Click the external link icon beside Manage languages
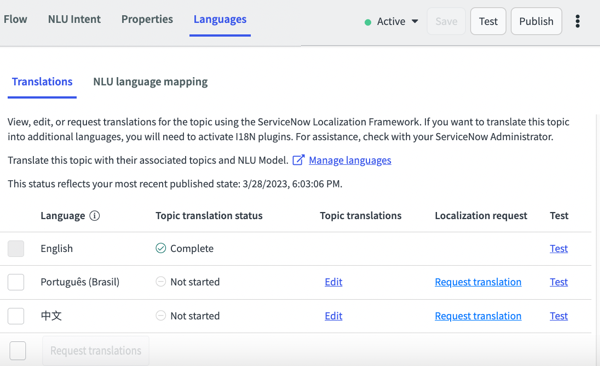The image size is (600, 366). coord(298,160)
